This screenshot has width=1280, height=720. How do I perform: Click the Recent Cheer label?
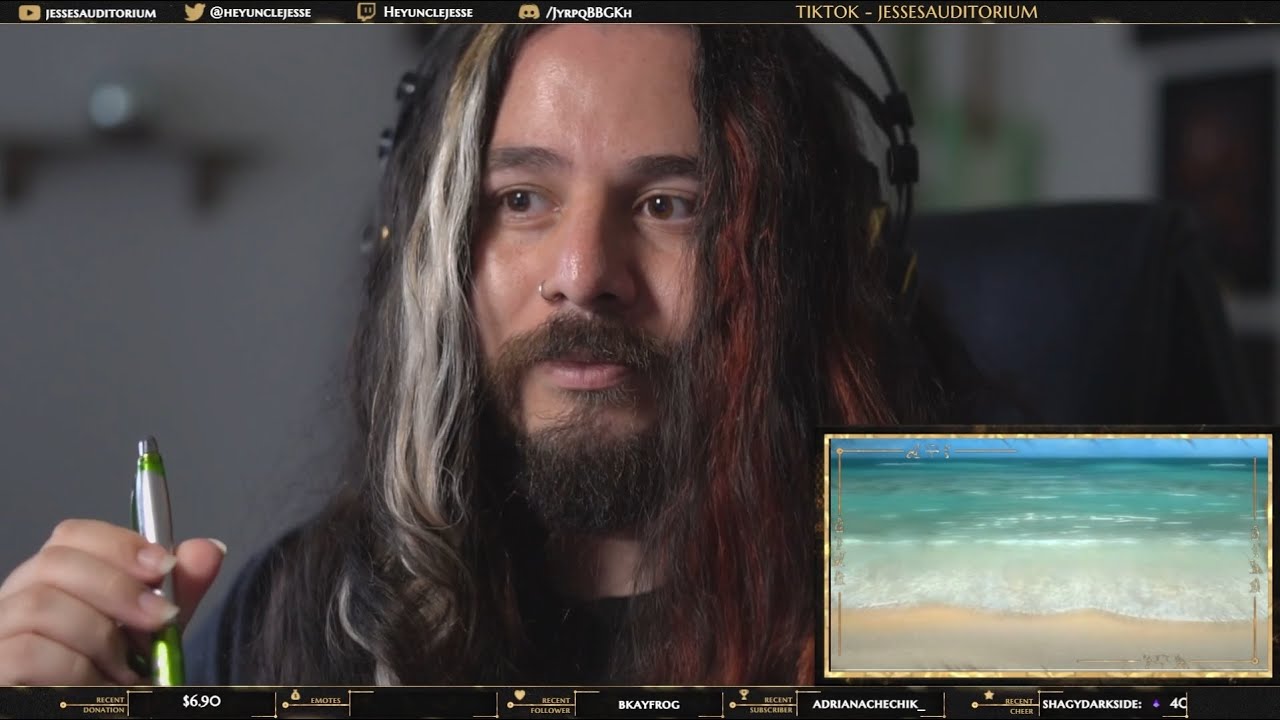1018,705
